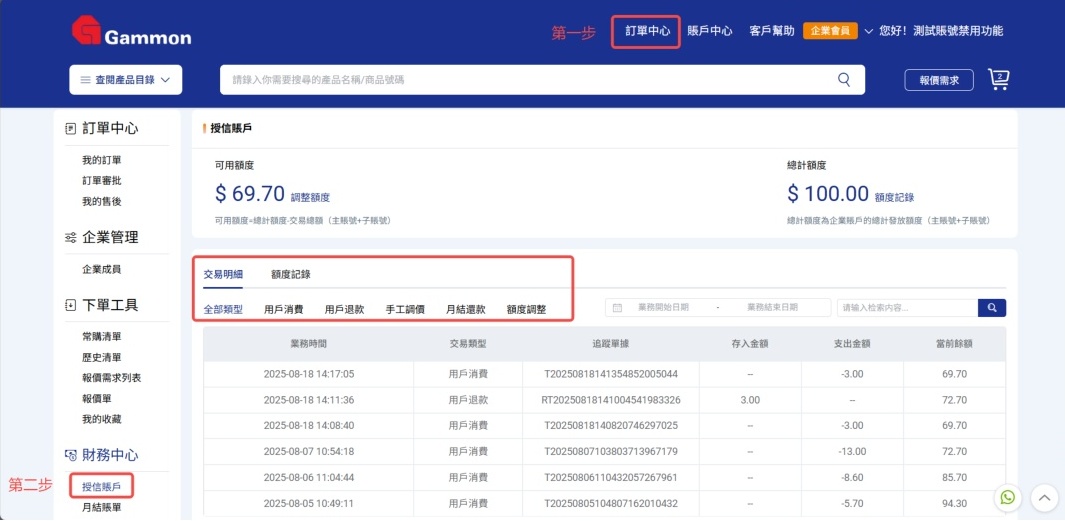
Task: Open the 訂單中心 top menu
Action: point(647,31)
